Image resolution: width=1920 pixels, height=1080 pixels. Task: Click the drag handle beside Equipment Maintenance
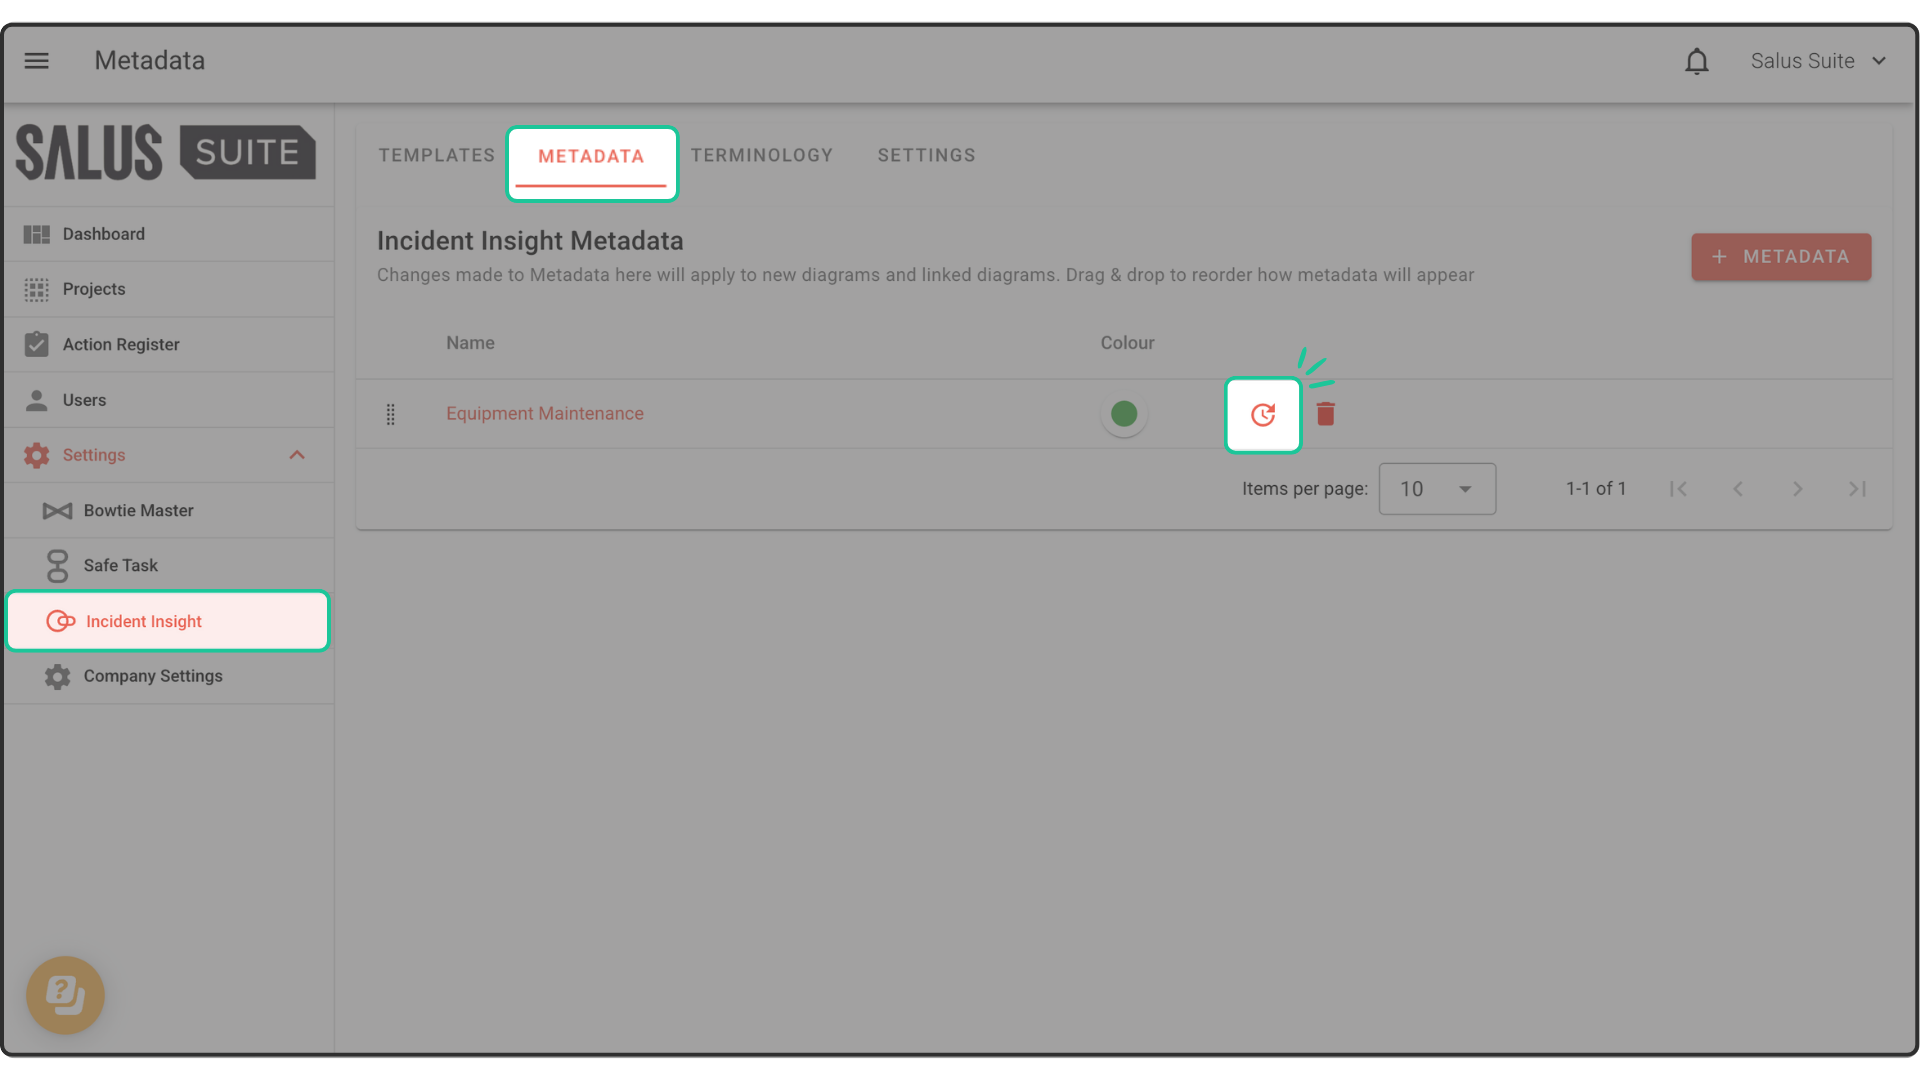(x=391, y=414)
